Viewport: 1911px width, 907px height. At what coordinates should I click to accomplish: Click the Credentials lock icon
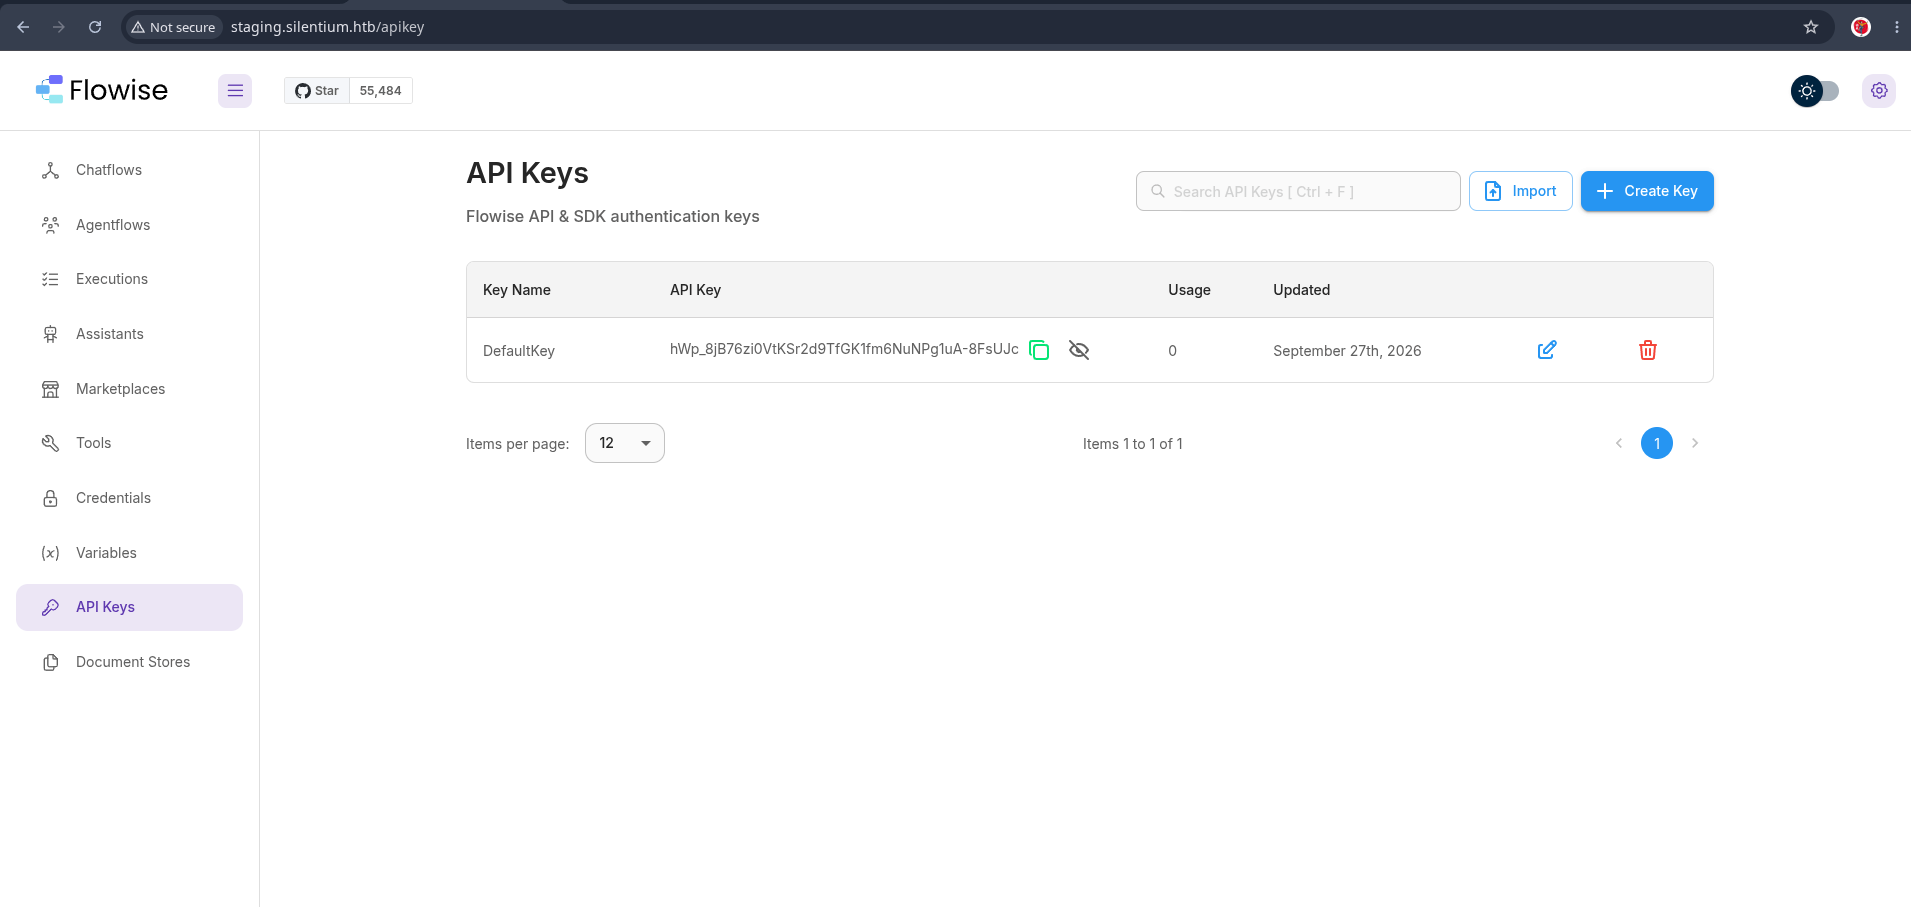click(50, 498)
